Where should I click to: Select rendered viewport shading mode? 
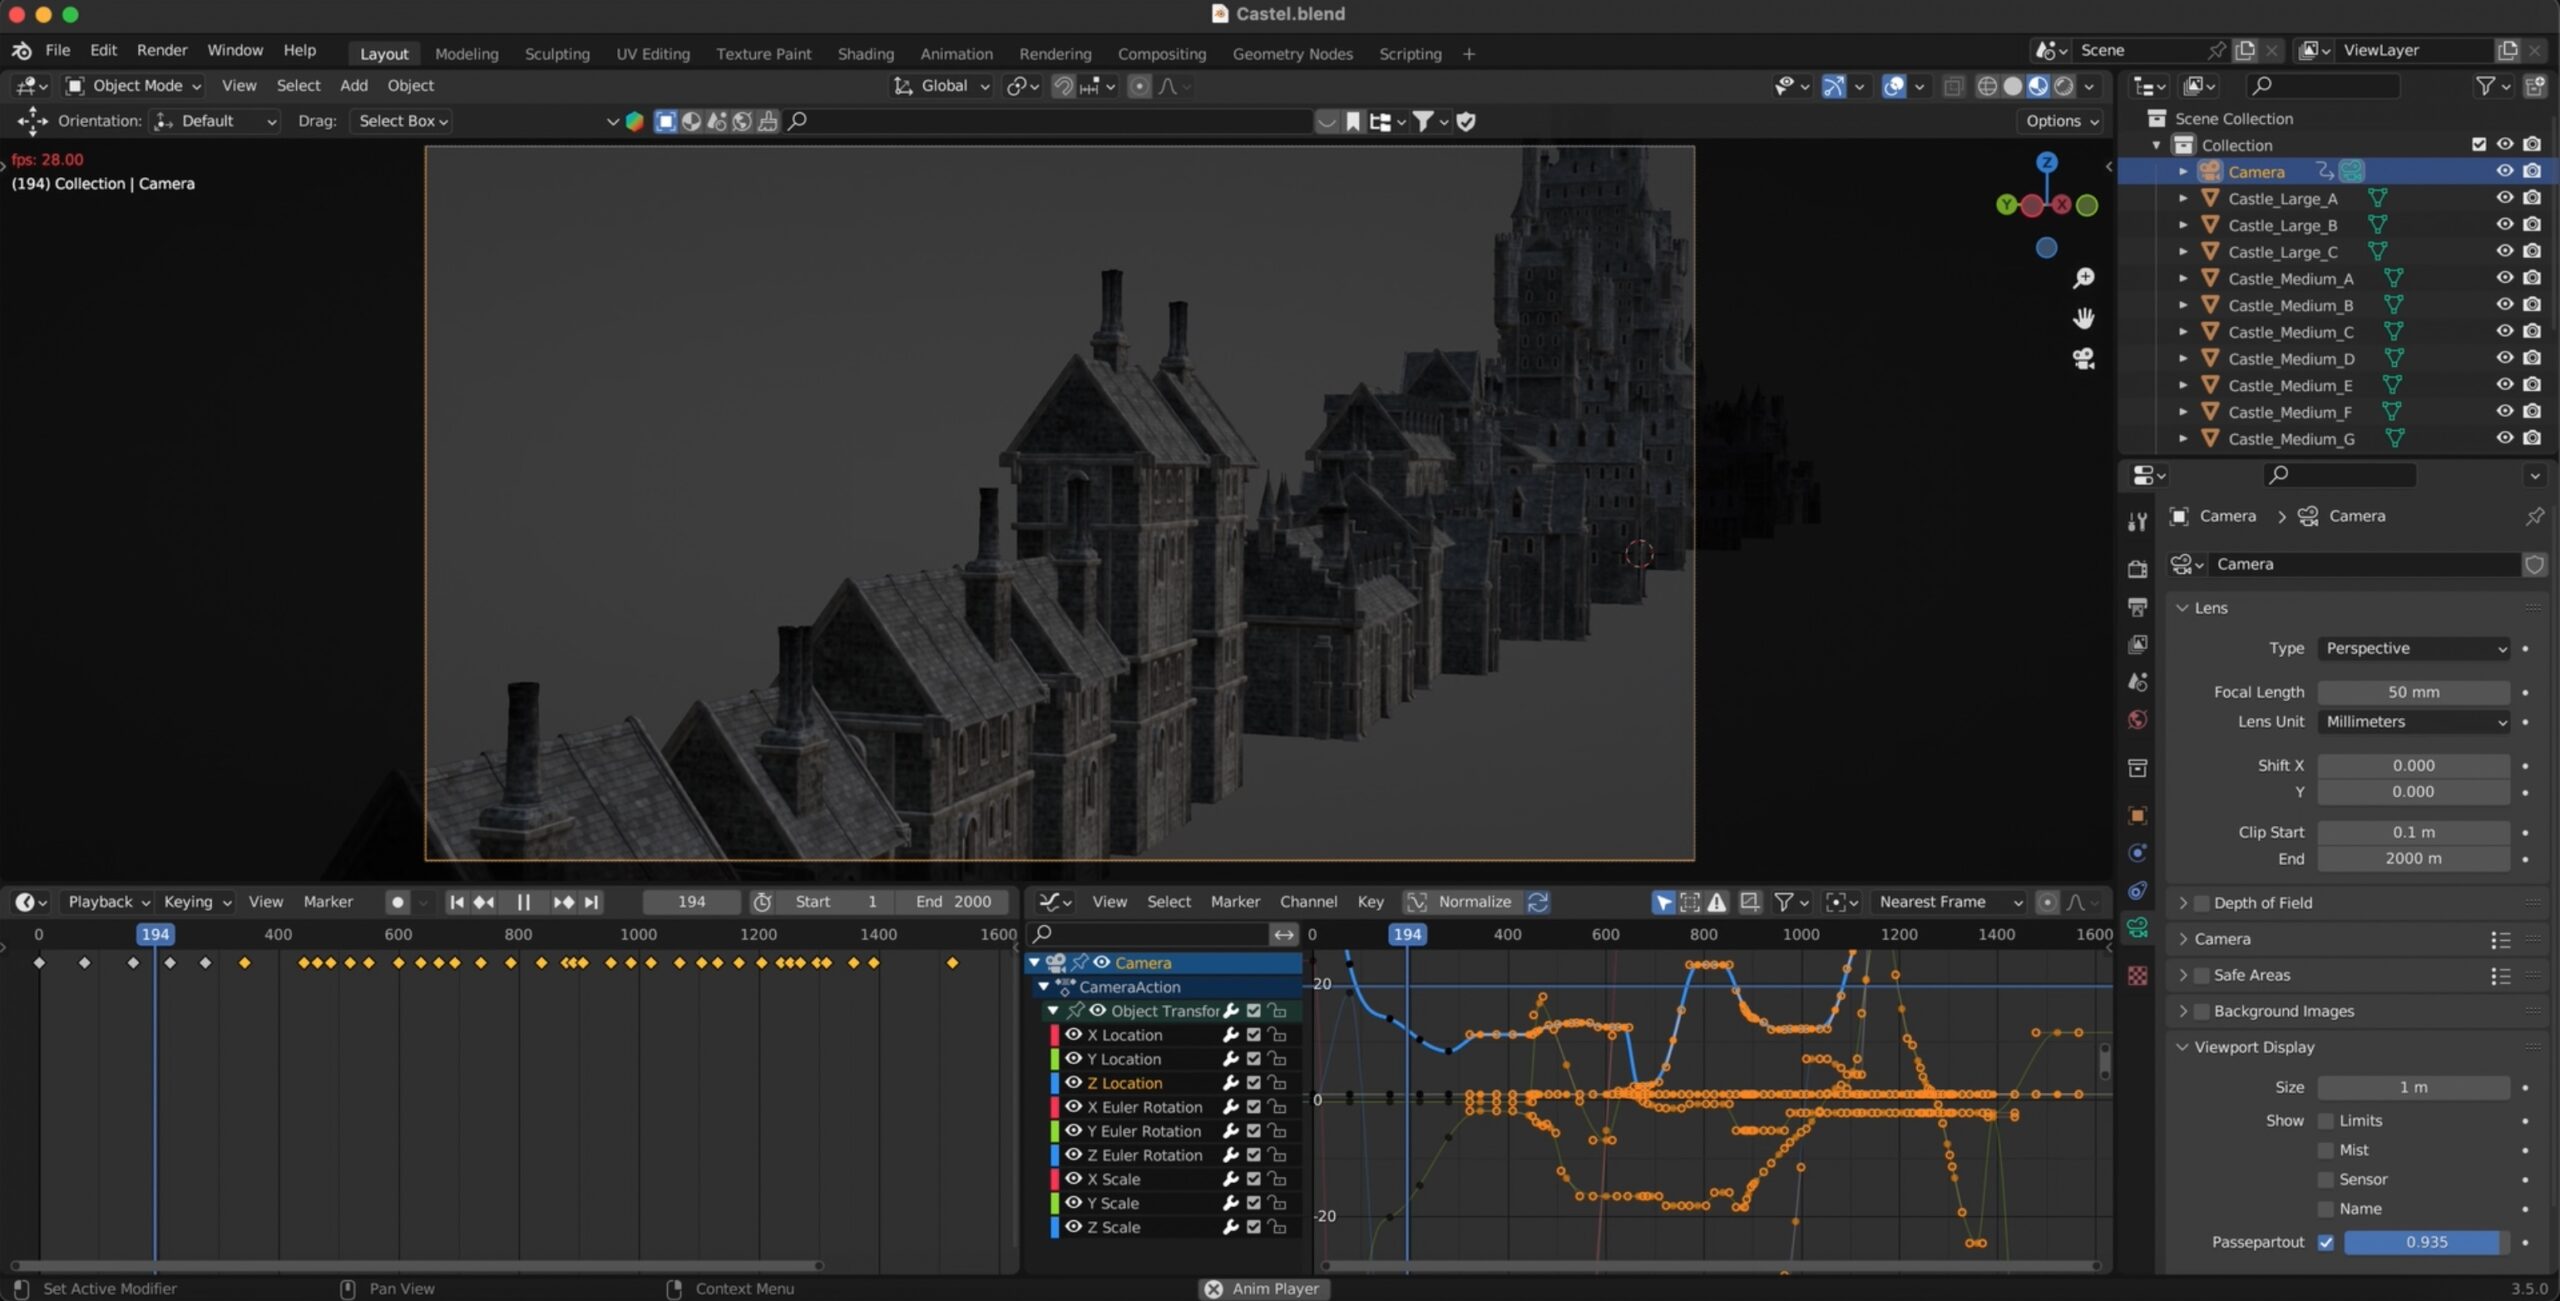2064,86
